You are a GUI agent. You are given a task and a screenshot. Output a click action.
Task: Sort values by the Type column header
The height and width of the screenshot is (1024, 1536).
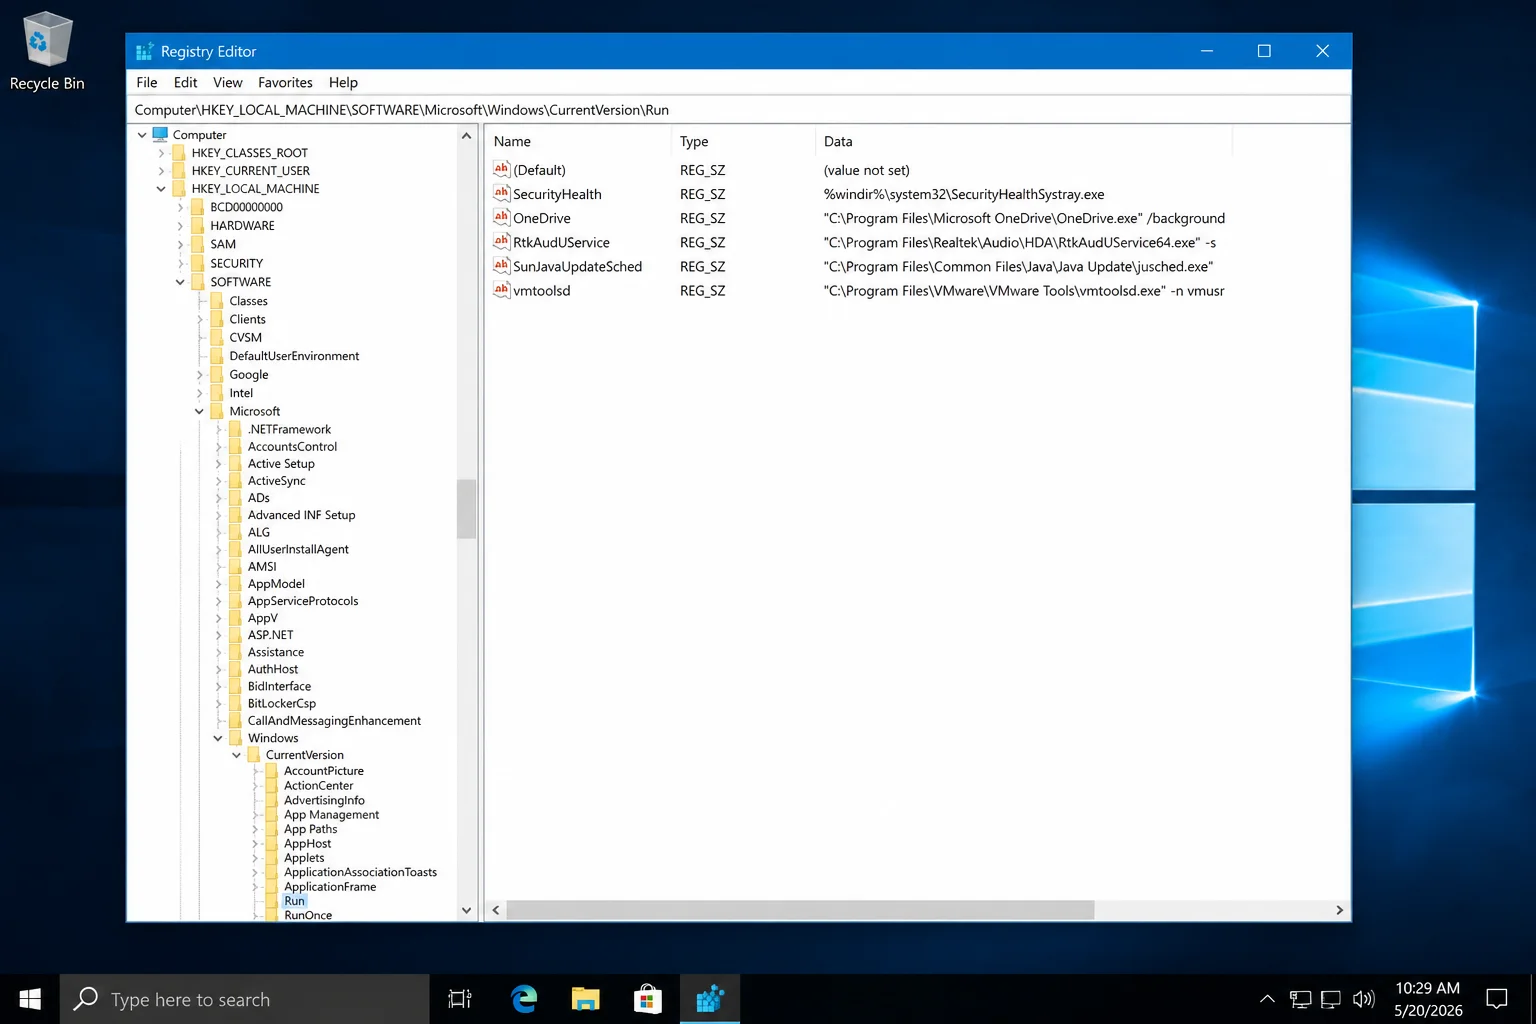click(x=742, y=141)
